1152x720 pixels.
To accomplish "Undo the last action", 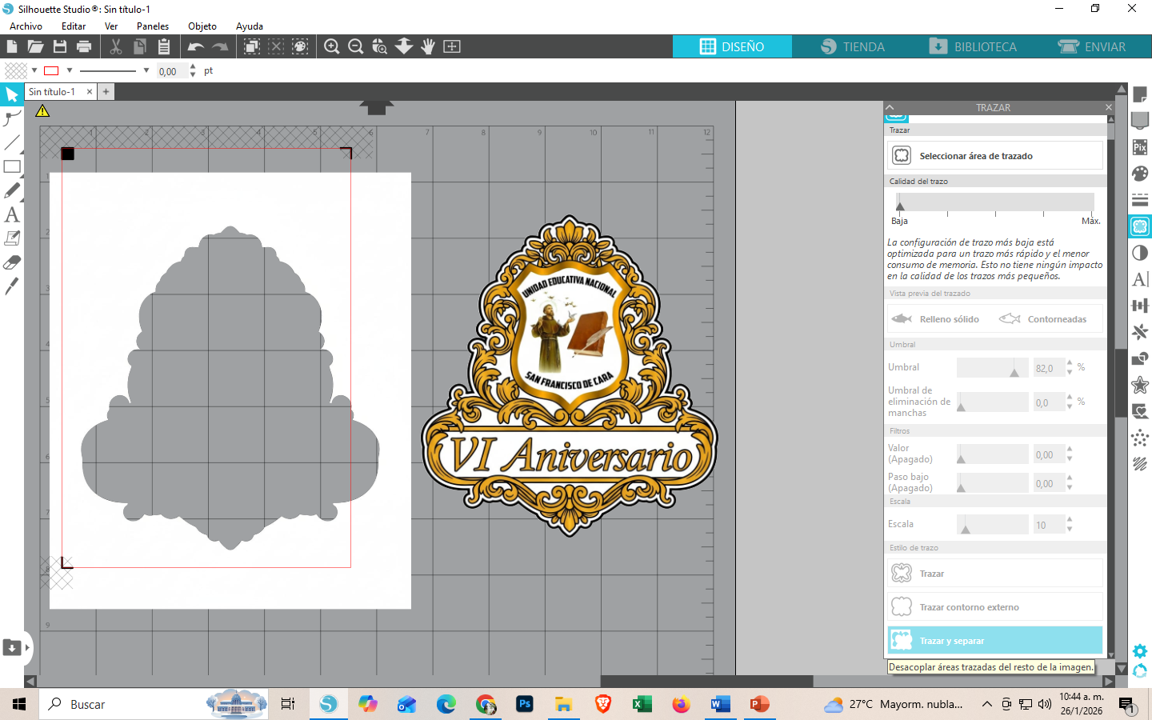I will pos(195,46).
